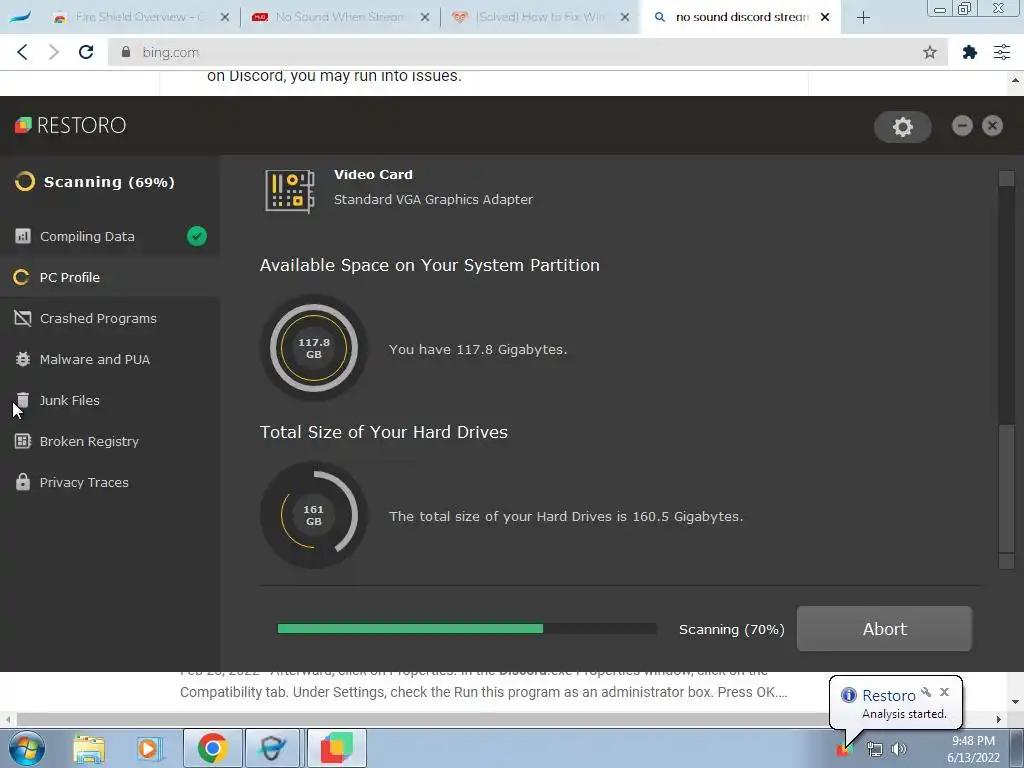Open notification balloon wrench options
Viewport: 1024px width, 768px height.
pyautogui.click(x=926, y=692)
